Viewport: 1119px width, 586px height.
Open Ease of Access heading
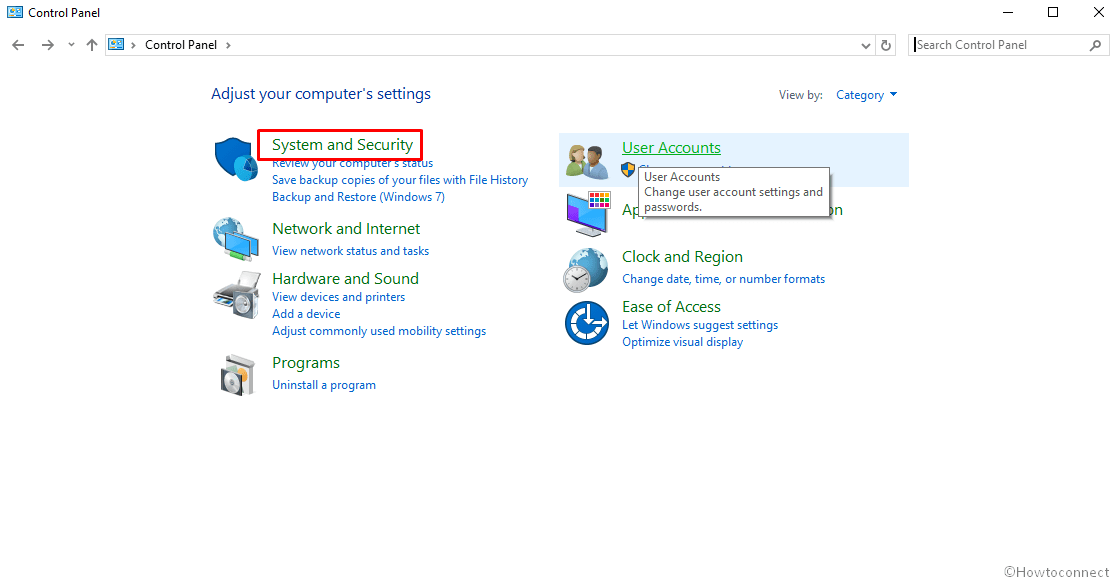point(672,307)
